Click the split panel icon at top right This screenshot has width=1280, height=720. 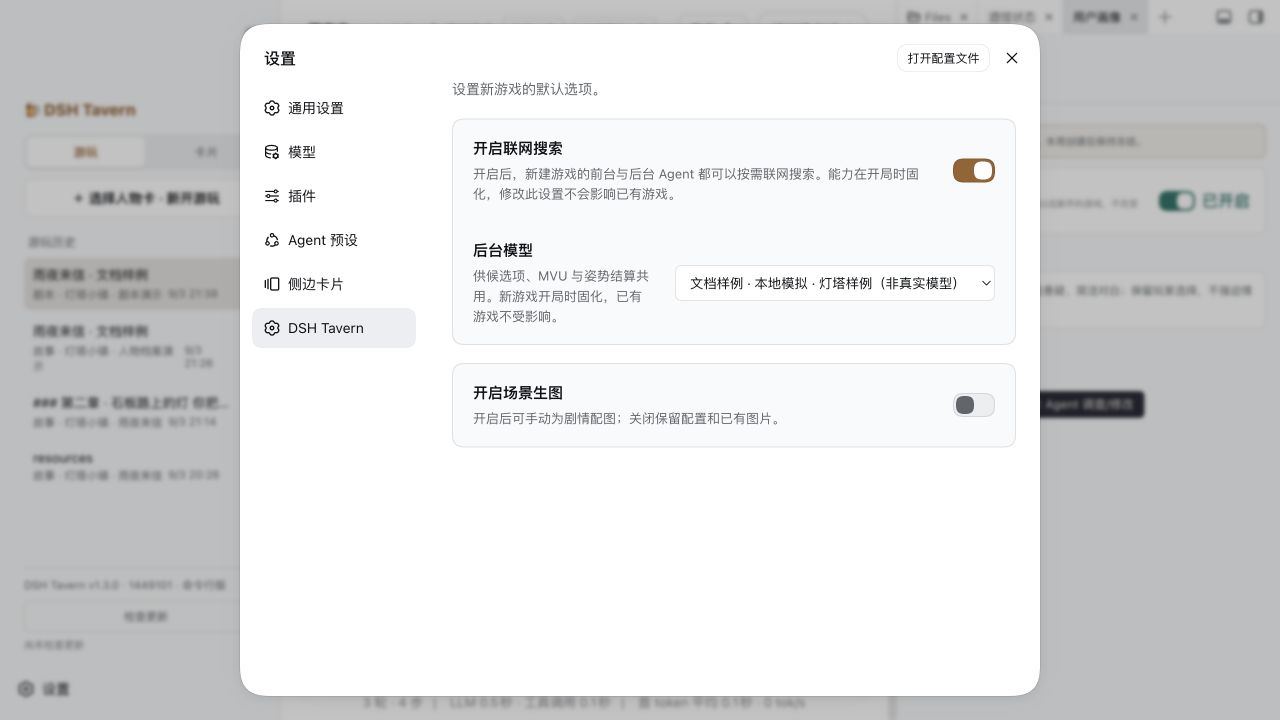coord(1256,17)
